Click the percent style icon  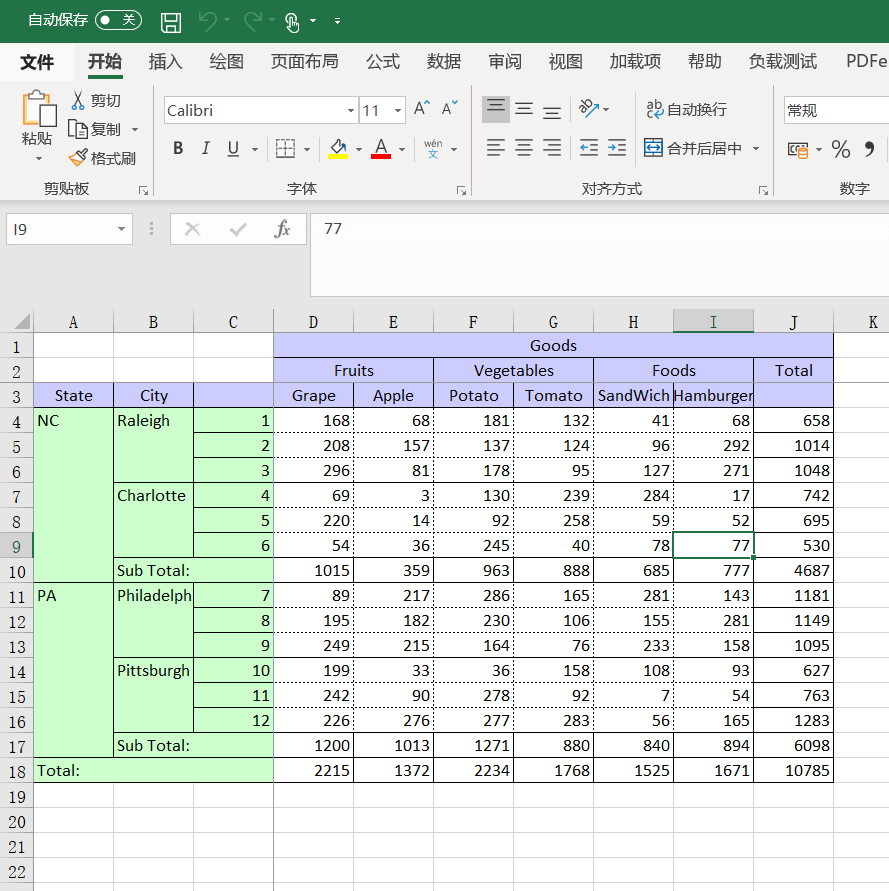[841, 149]
